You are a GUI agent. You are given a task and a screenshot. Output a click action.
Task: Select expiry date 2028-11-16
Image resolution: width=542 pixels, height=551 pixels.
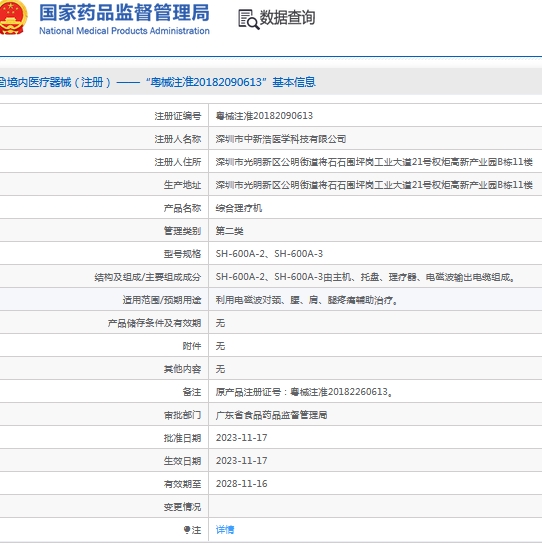click(241, 484)
